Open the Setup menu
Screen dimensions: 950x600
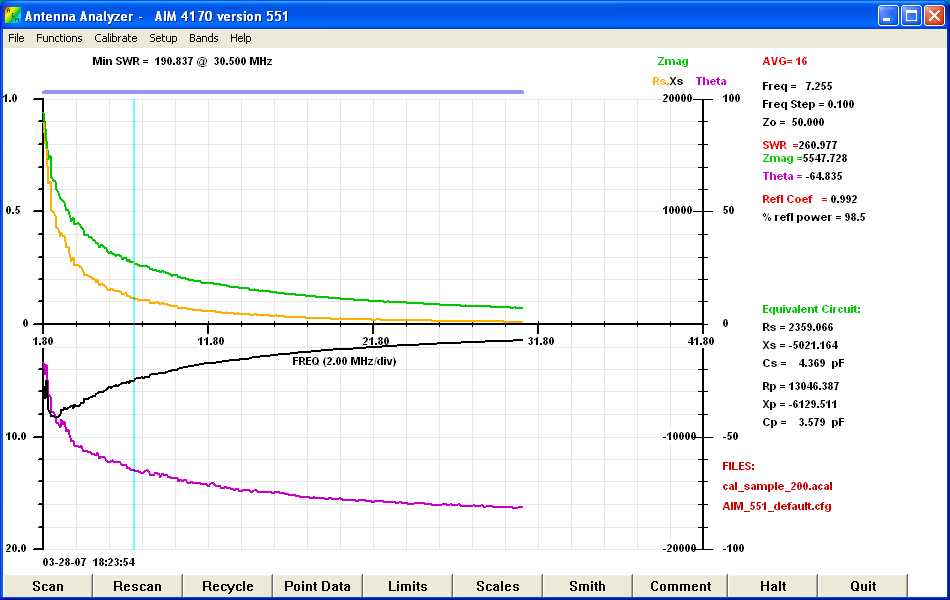pos(164,38)
